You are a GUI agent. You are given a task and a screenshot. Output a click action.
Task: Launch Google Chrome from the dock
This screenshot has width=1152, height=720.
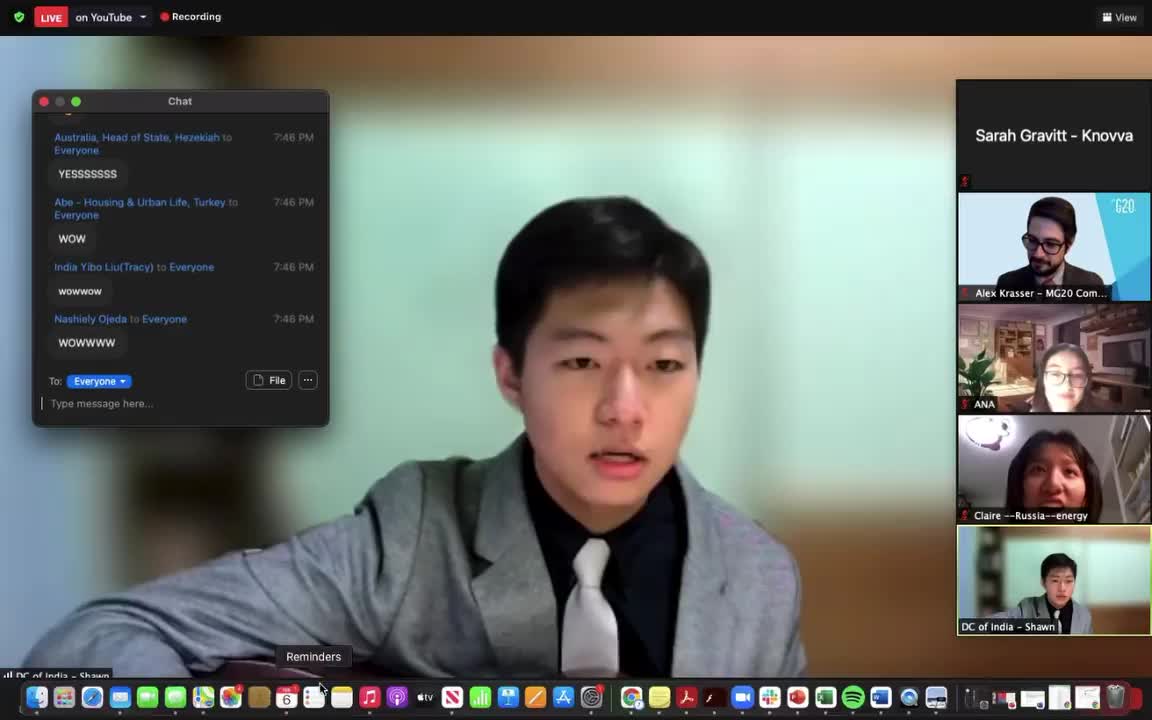pos(631,697)
